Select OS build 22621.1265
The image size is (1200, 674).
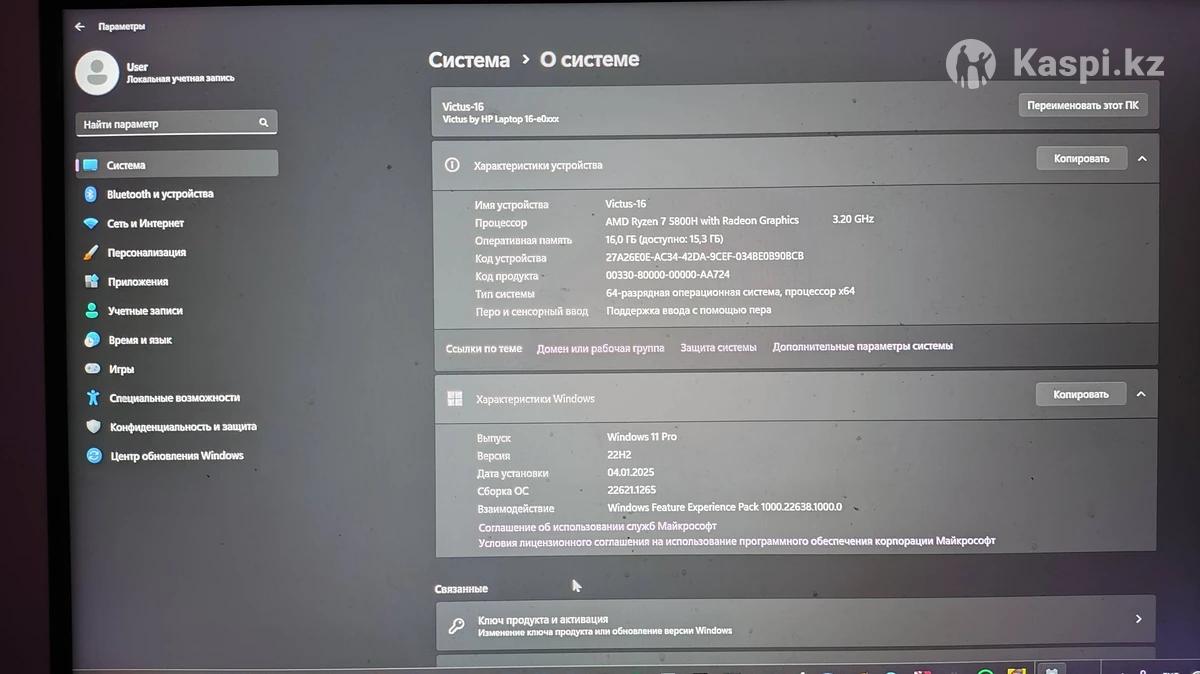(x=631, y=490)
